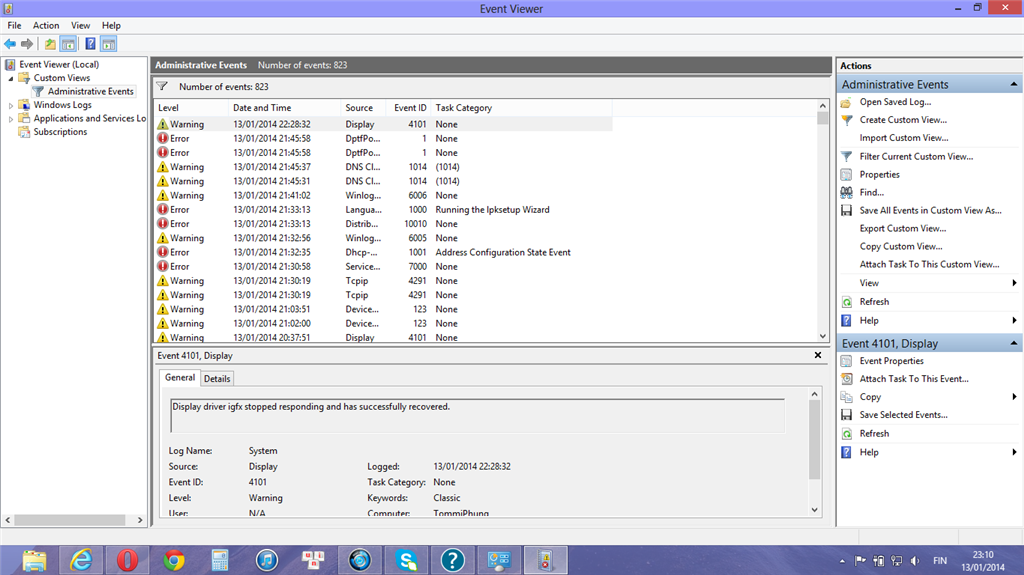Expand Help submenu arrow under Administrative Events
Image resolution: width=1024 pixels, height=575 pixels.
coord(1014,320)
